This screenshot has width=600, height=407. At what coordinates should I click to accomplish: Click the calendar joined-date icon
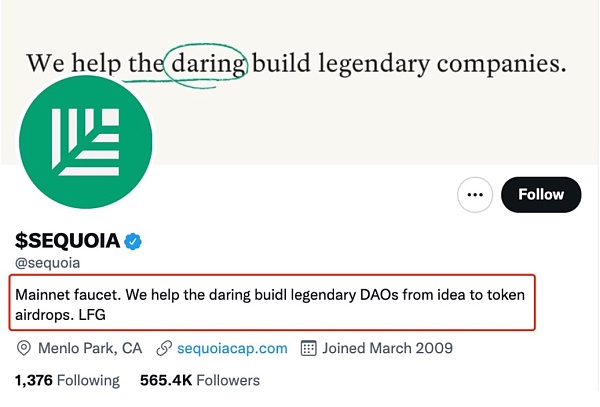point(309,348)
